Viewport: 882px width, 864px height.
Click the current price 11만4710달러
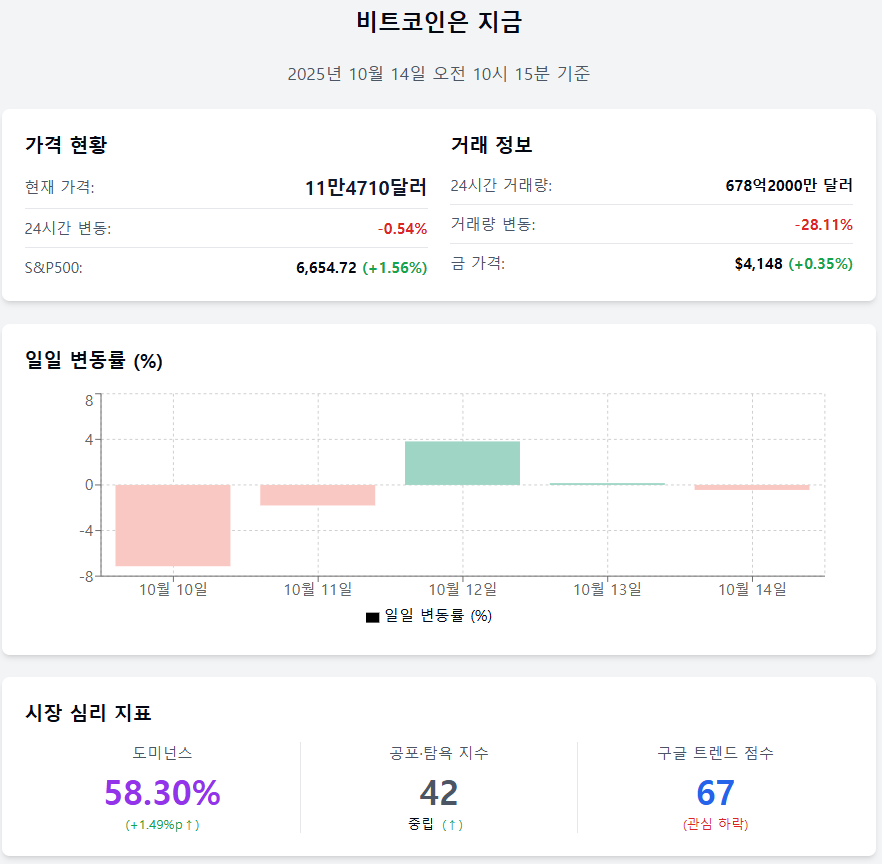click(x=366, y=187)
